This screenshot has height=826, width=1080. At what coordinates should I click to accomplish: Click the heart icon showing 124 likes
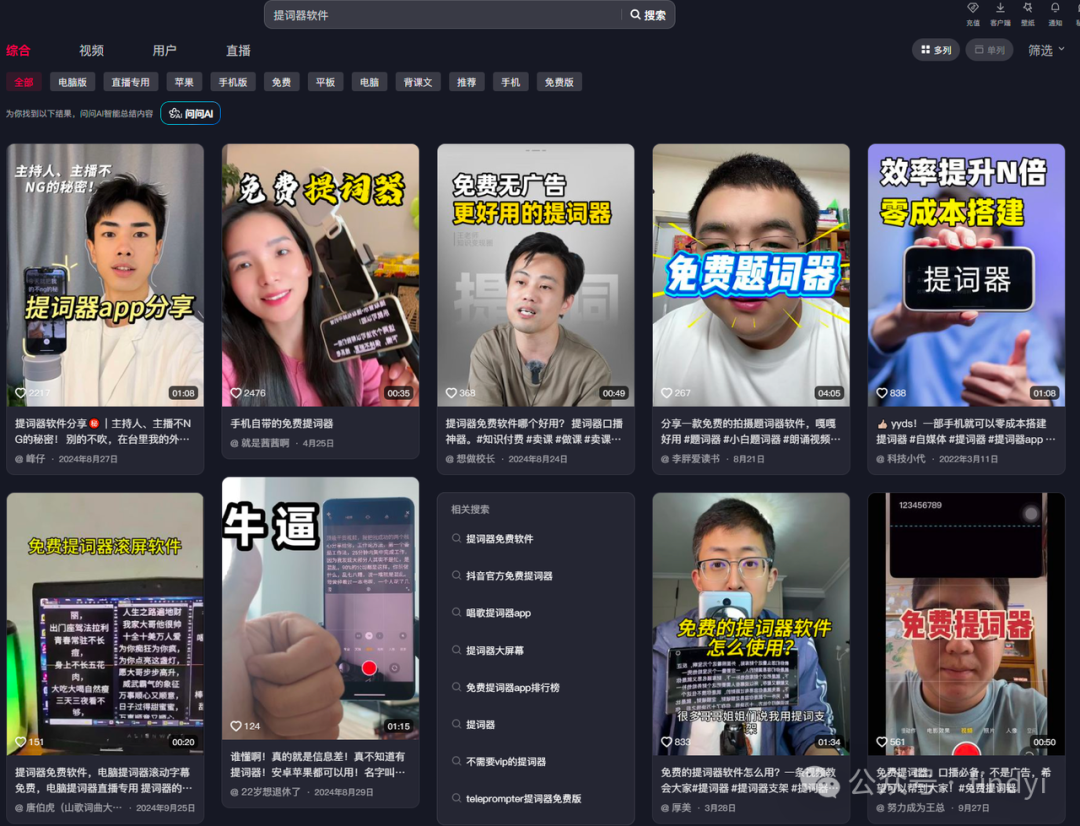point(236,726)
